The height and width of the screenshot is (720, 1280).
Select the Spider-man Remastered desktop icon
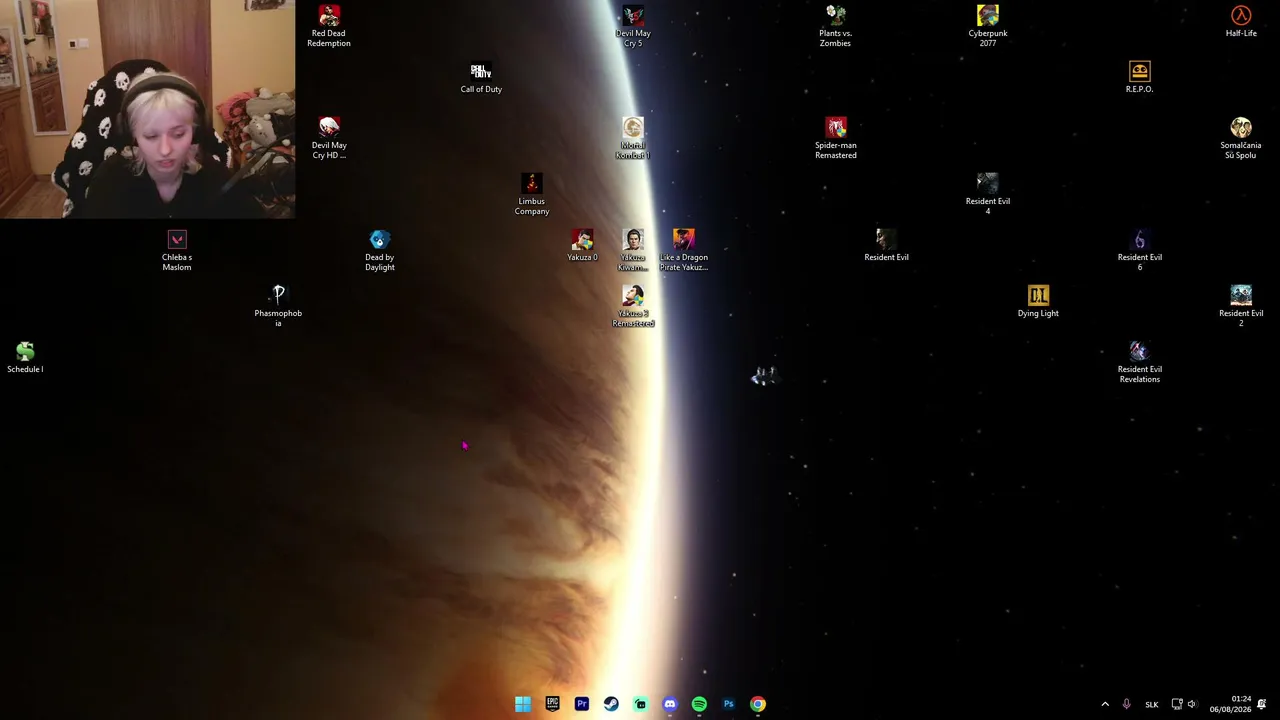click(x=835, y=138)
